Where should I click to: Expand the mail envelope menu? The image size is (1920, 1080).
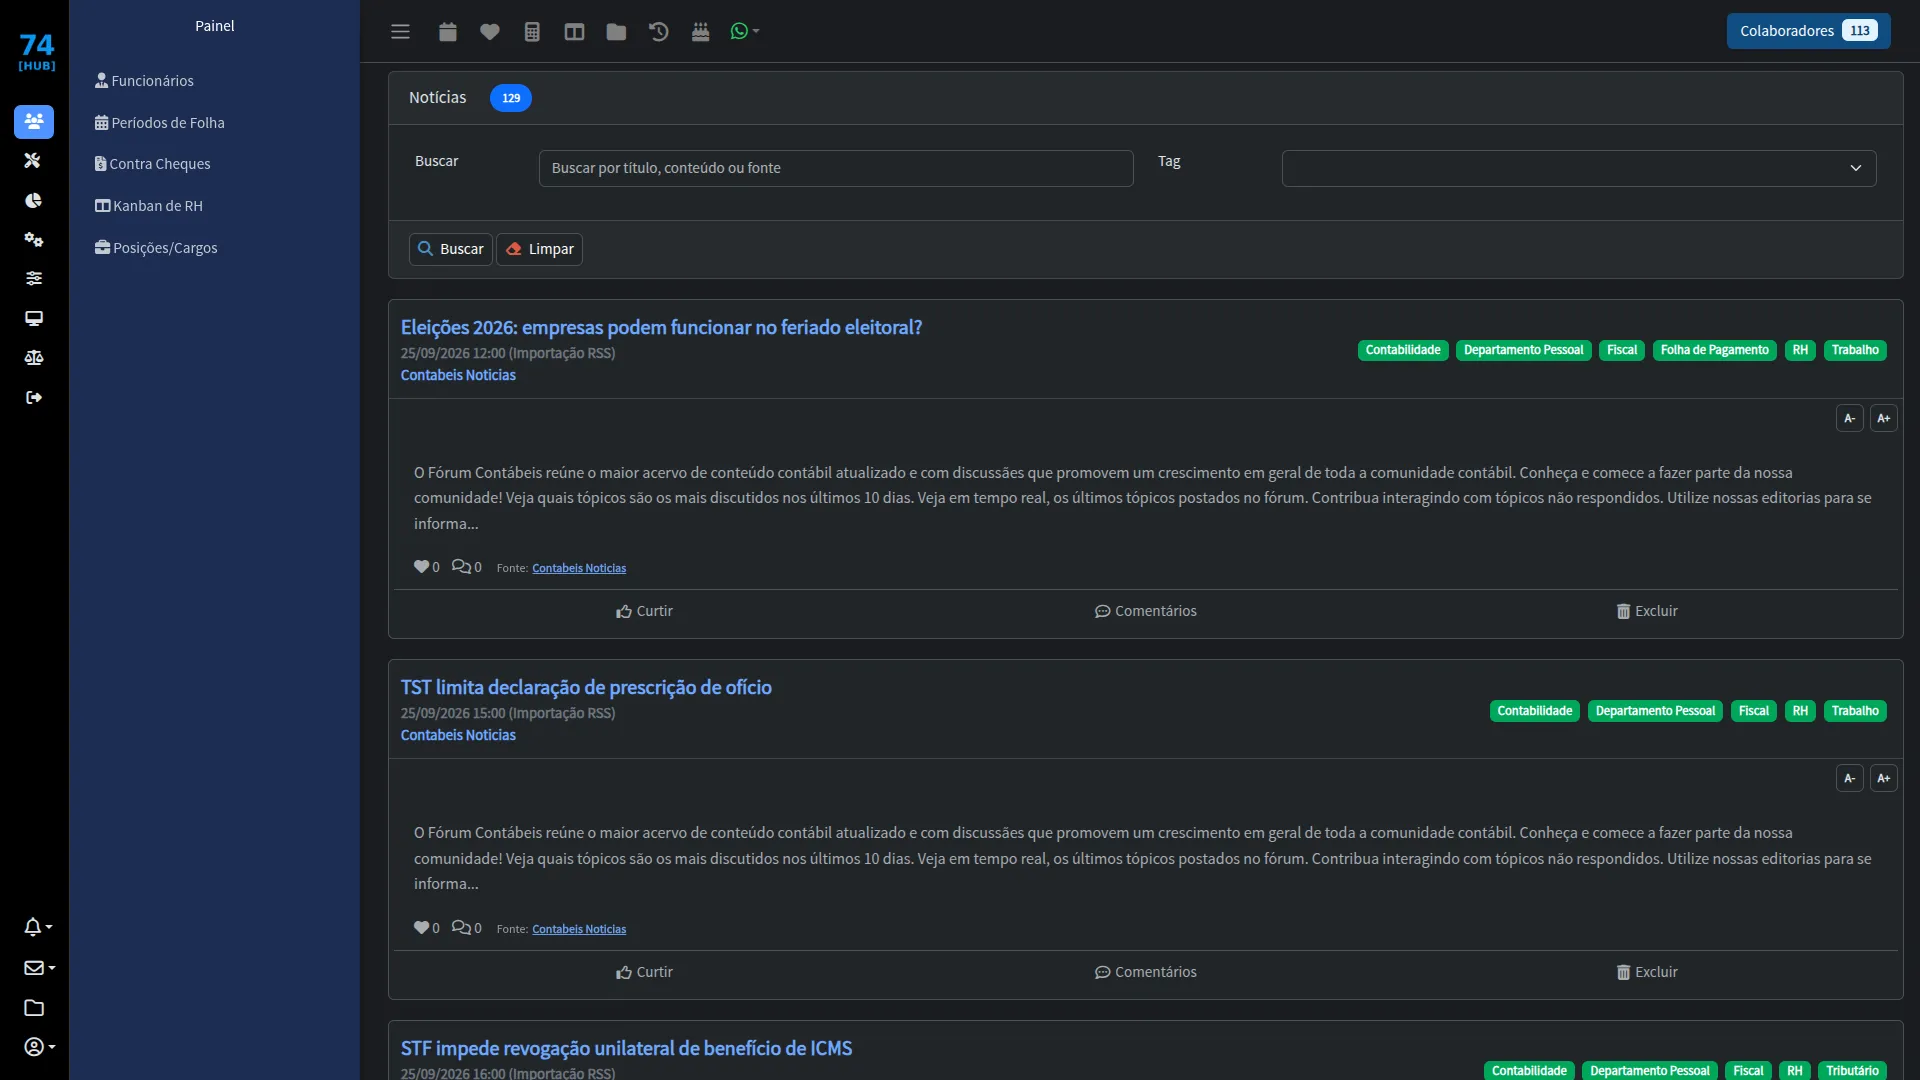(39, 967)
